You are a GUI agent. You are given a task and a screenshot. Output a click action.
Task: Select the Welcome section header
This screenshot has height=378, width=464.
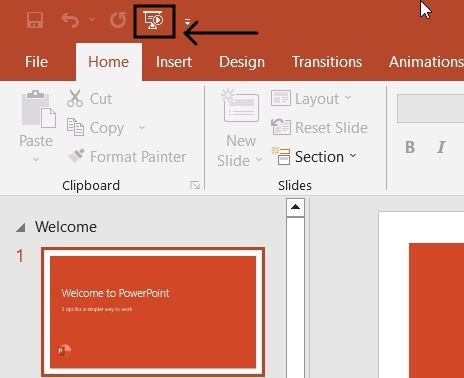[x=66, y=227]
